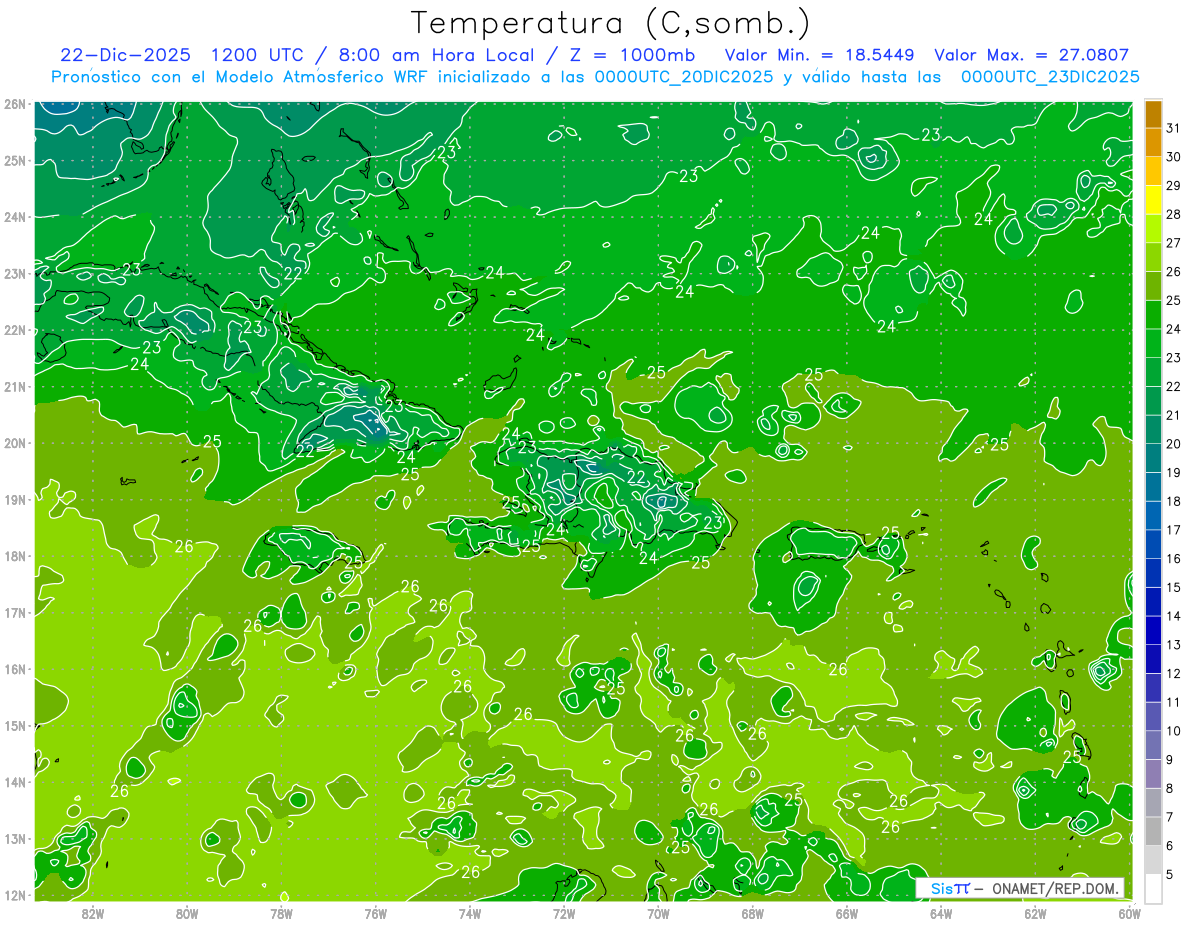Click the 25N latitude axis label

pos(14,161)
